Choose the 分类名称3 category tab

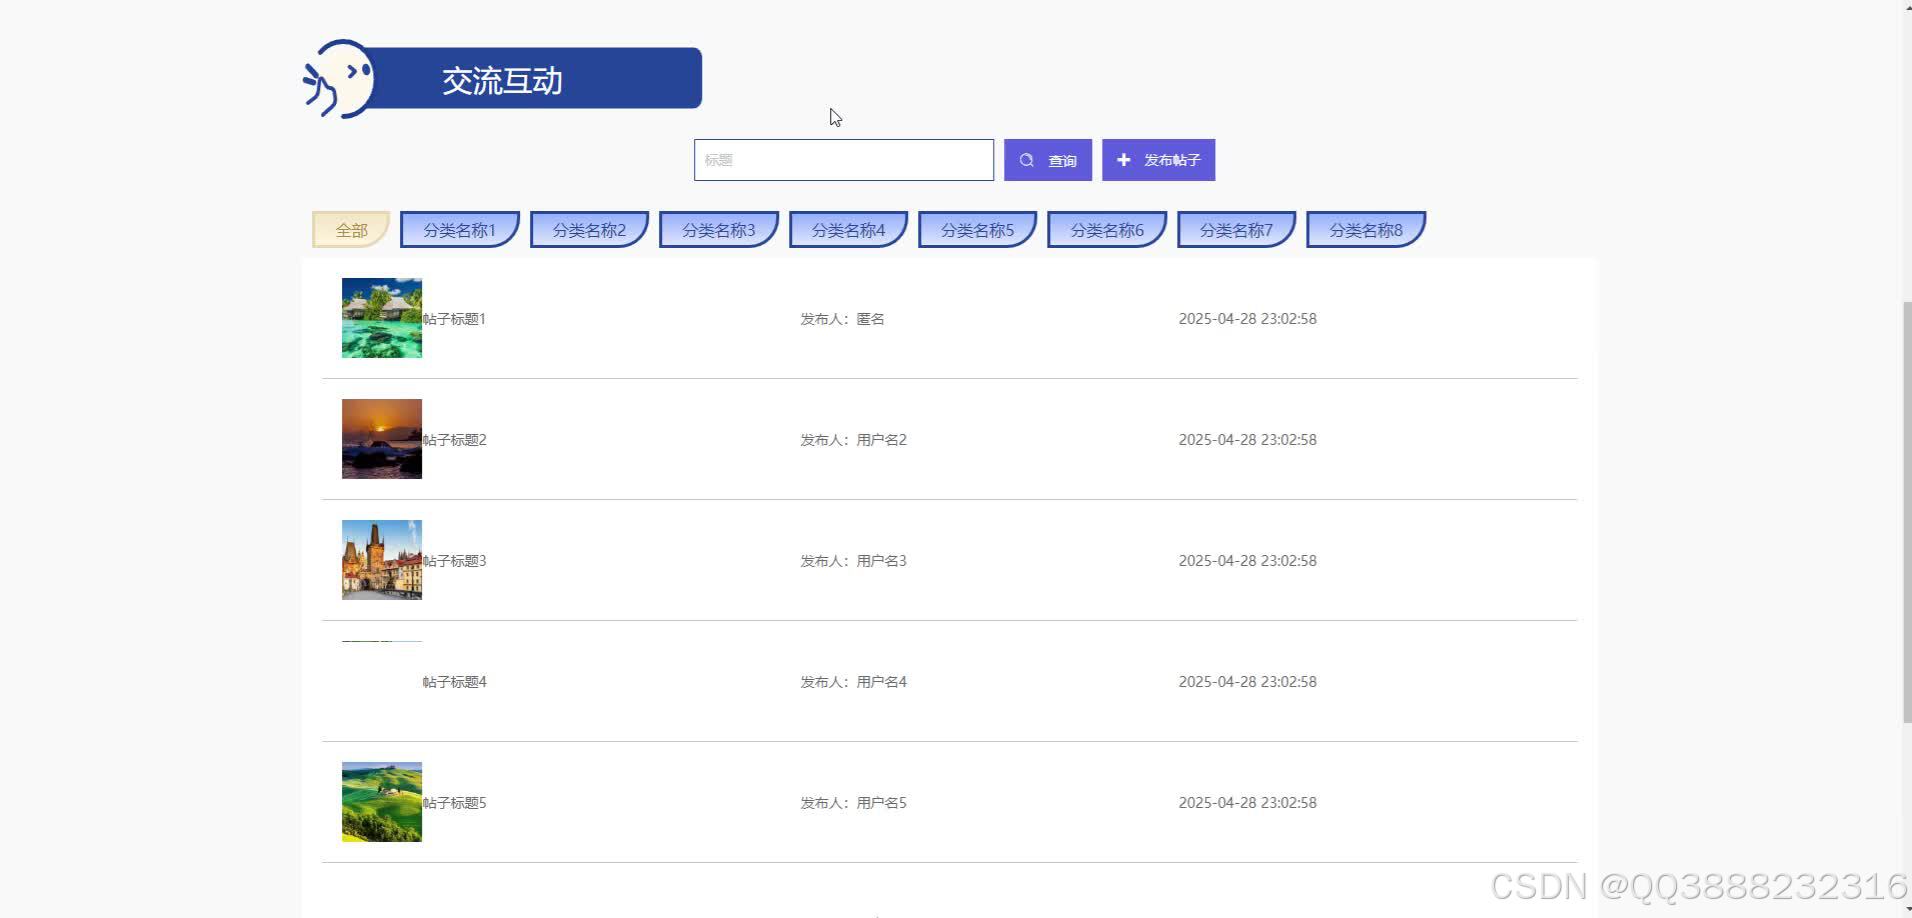(x=719, y=230)
